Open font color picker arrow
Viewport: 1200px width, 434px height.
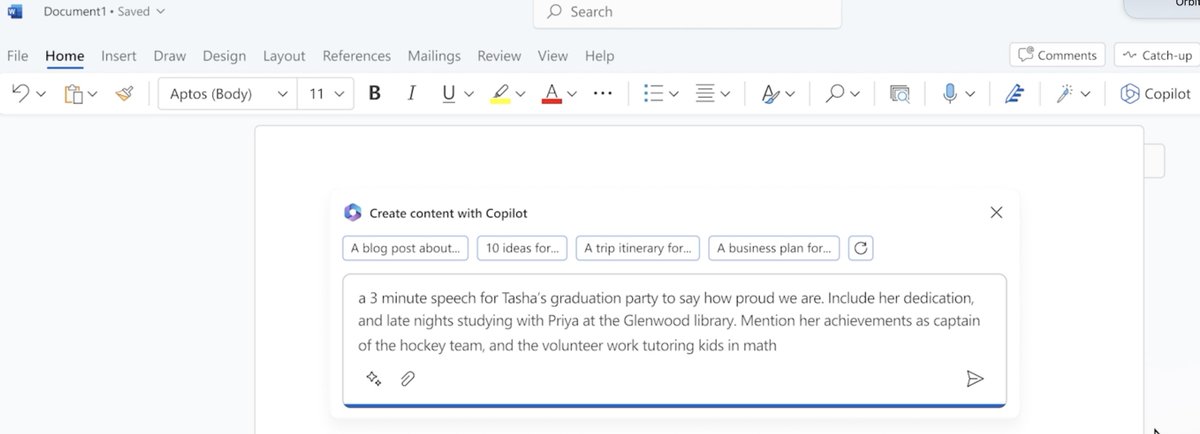572,94
